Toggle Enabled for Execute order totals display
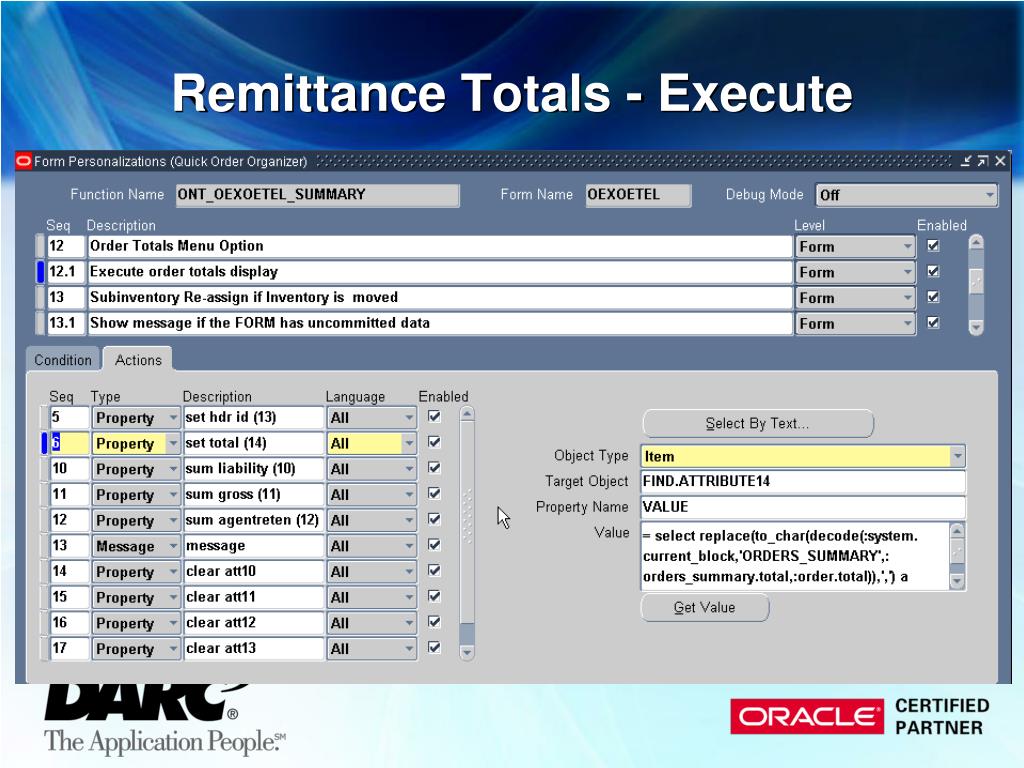Viewport: 1024px width, 768px height. click(x=933, y=271)
